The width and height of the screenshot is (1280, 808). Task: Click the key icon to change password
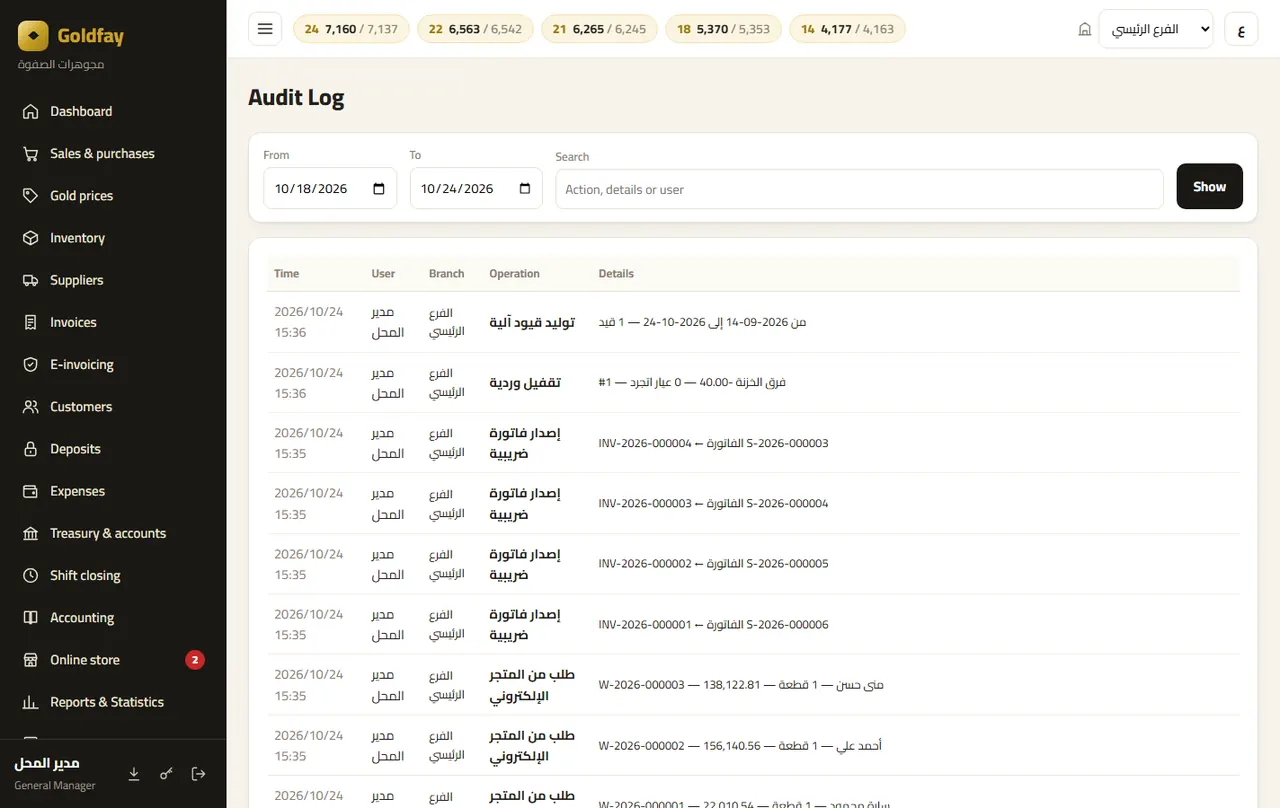[166, 773]
